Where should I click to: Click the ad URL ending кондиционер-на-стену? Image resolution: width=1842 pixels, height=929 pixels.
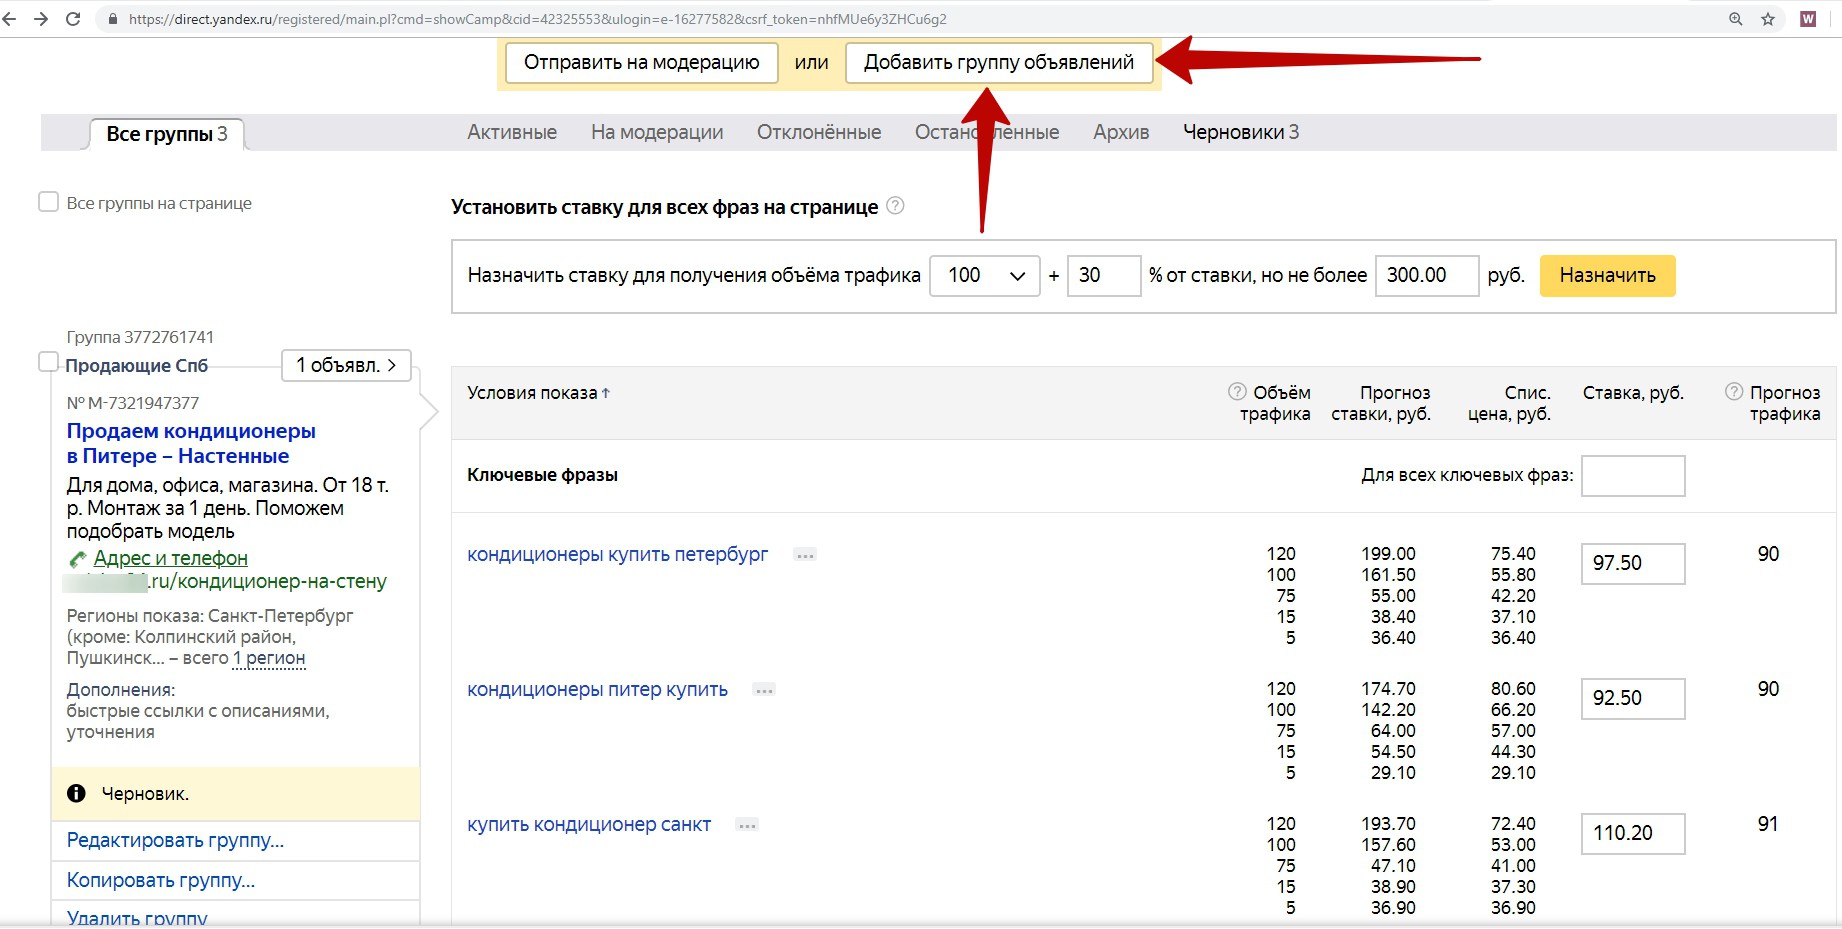tap(225, 581)
